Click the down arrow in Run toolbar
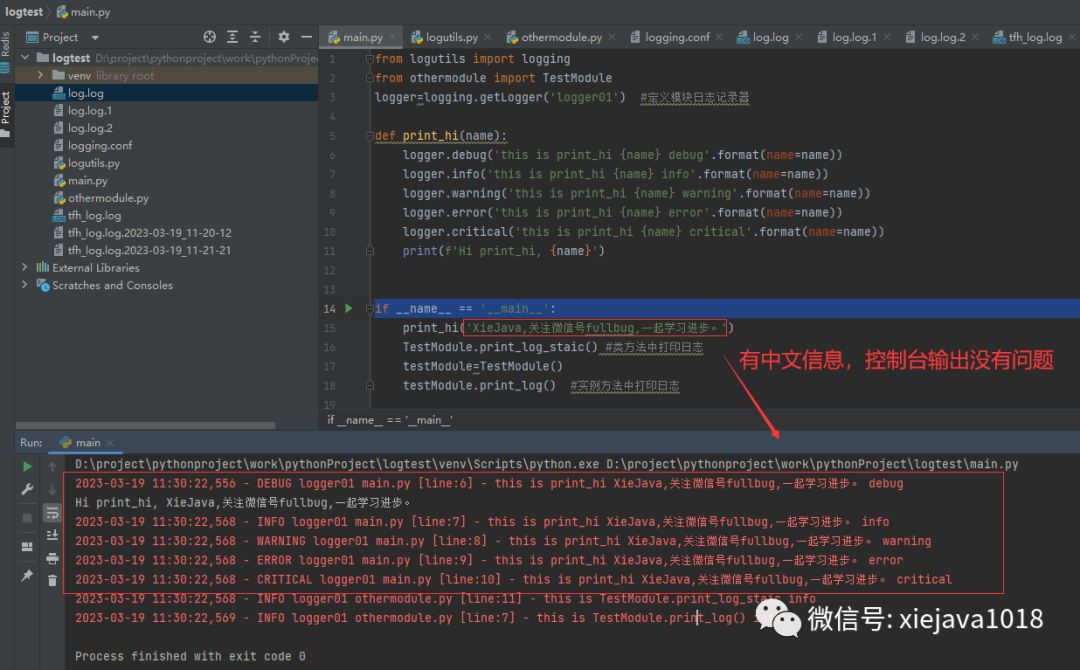The height and width of the screenshot is (670, 1080). coord(52,490)
